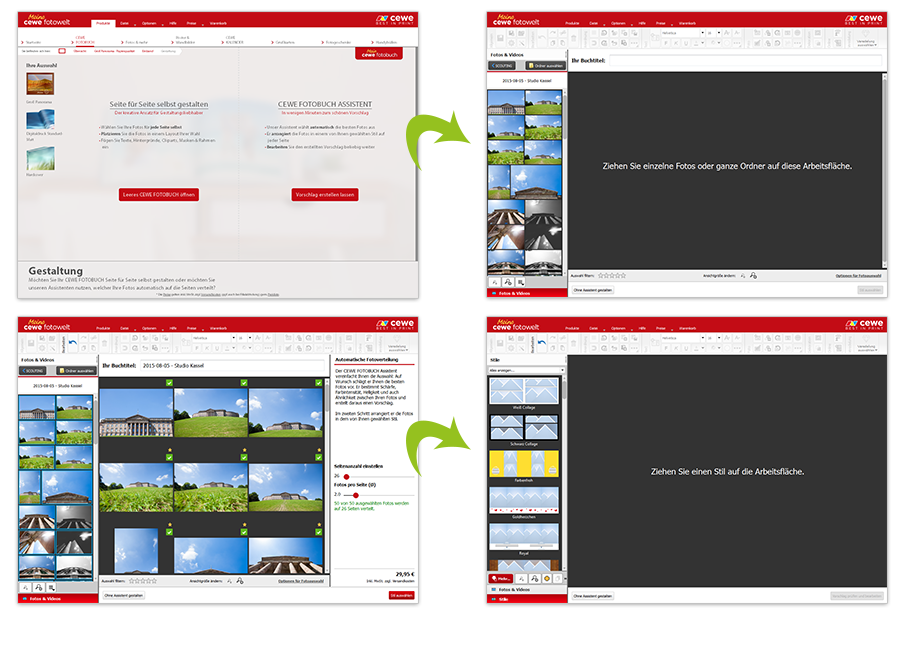Screen dimensions: 910x645
Task: Uncheck checkbox of second-row left cornfield photo
Action: pos(169,457)
